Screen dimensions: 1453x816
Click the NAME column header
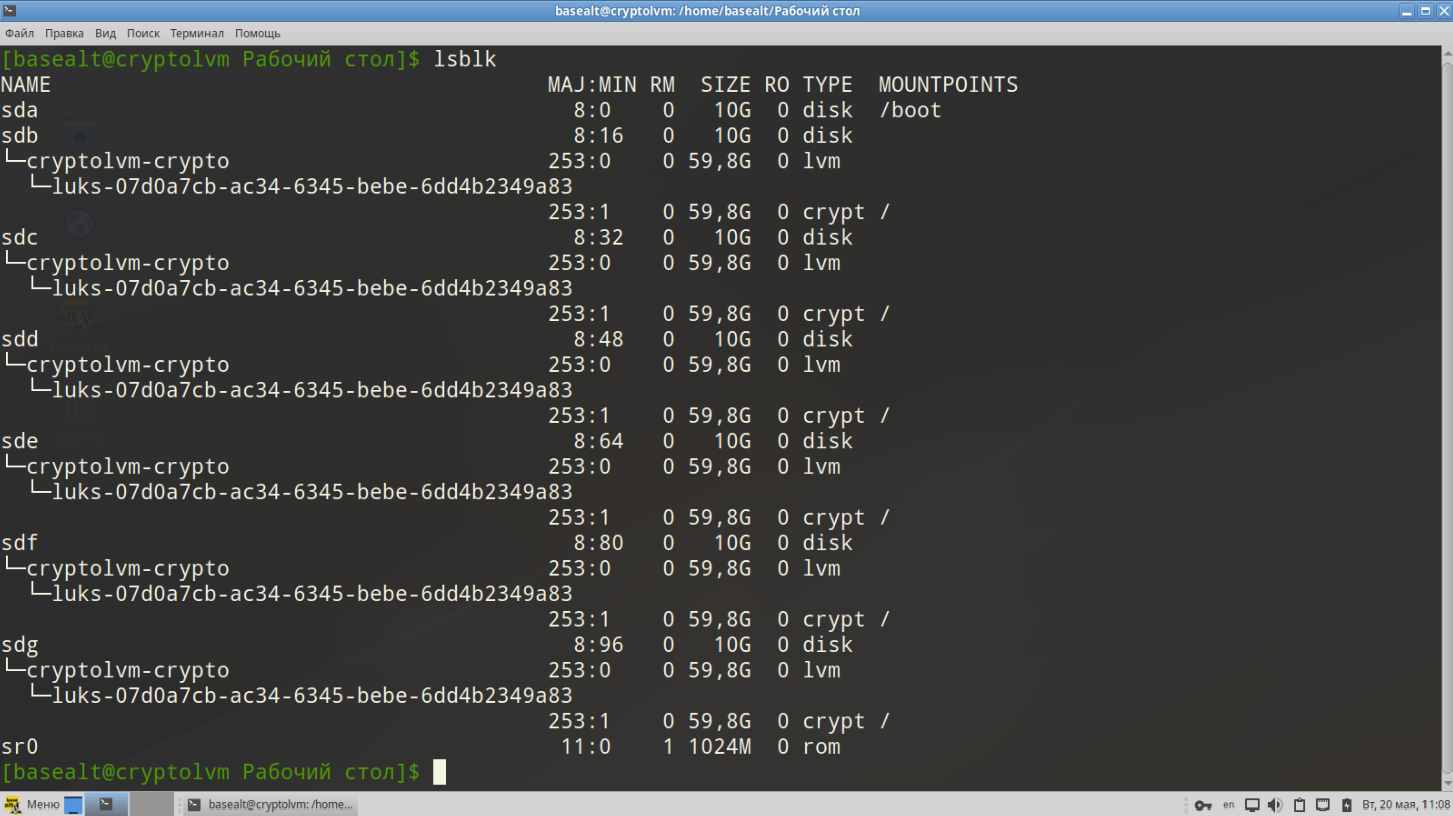[26, 85]
